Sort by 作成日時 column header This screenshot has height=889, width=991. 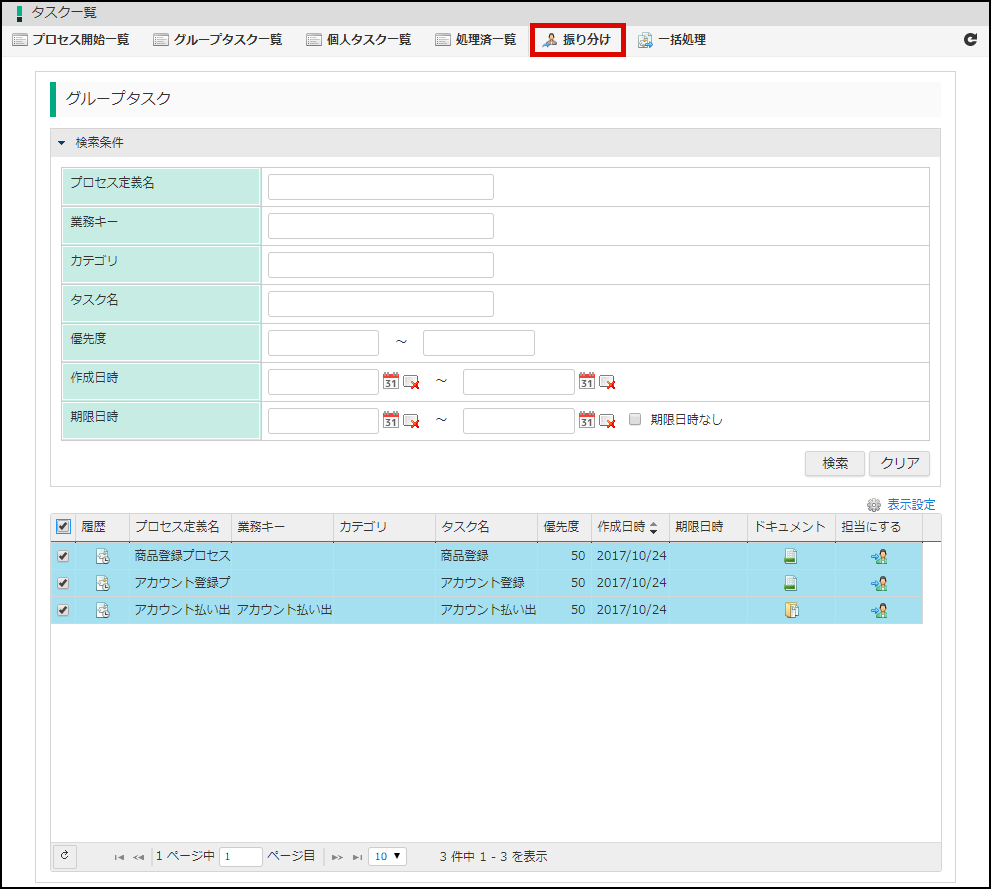[x=628, y=527]
